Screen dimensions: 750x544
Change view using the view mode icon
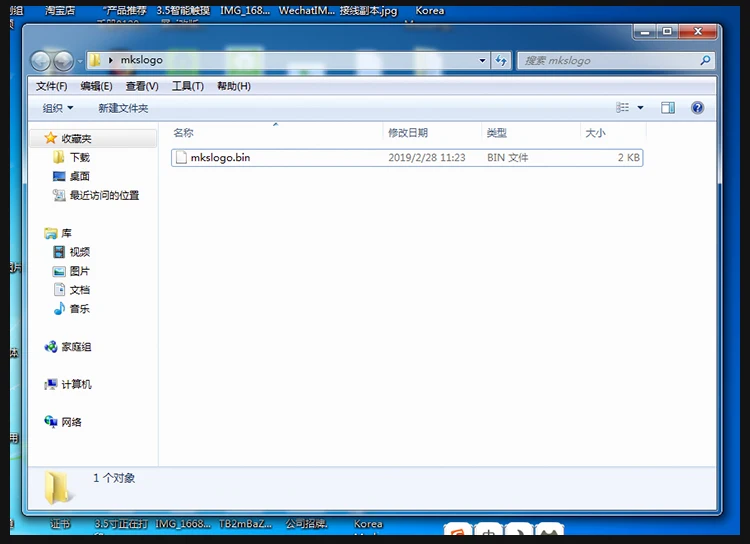(x=622, y=108)
